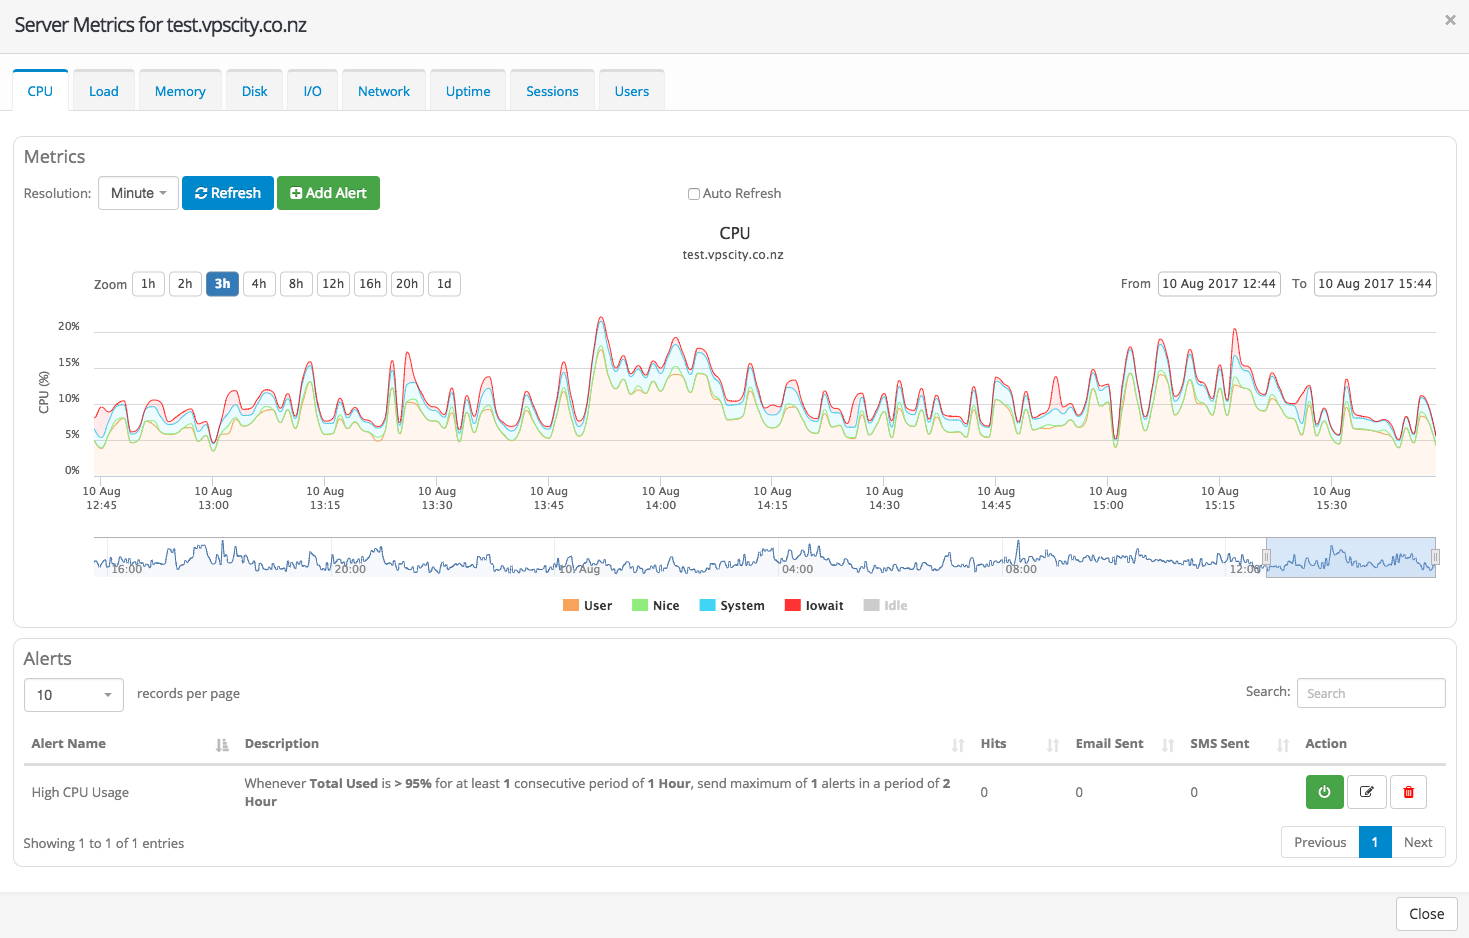
Task: Select the 1d zoom range
Action: point(444,284)
